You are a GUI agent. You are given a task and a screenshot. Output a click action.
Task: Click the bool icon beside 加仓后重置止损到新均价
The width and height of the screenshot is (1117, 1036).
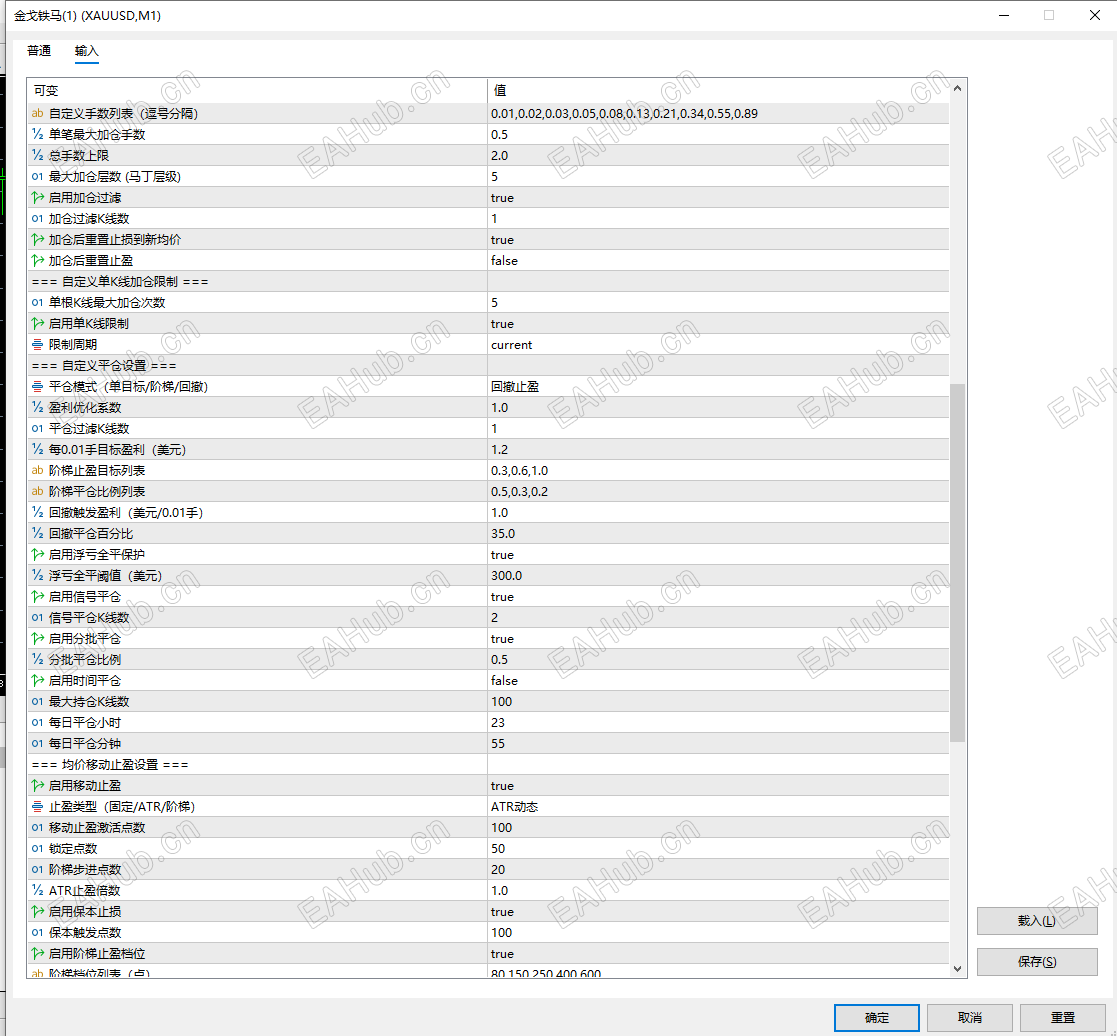point(38,239)
